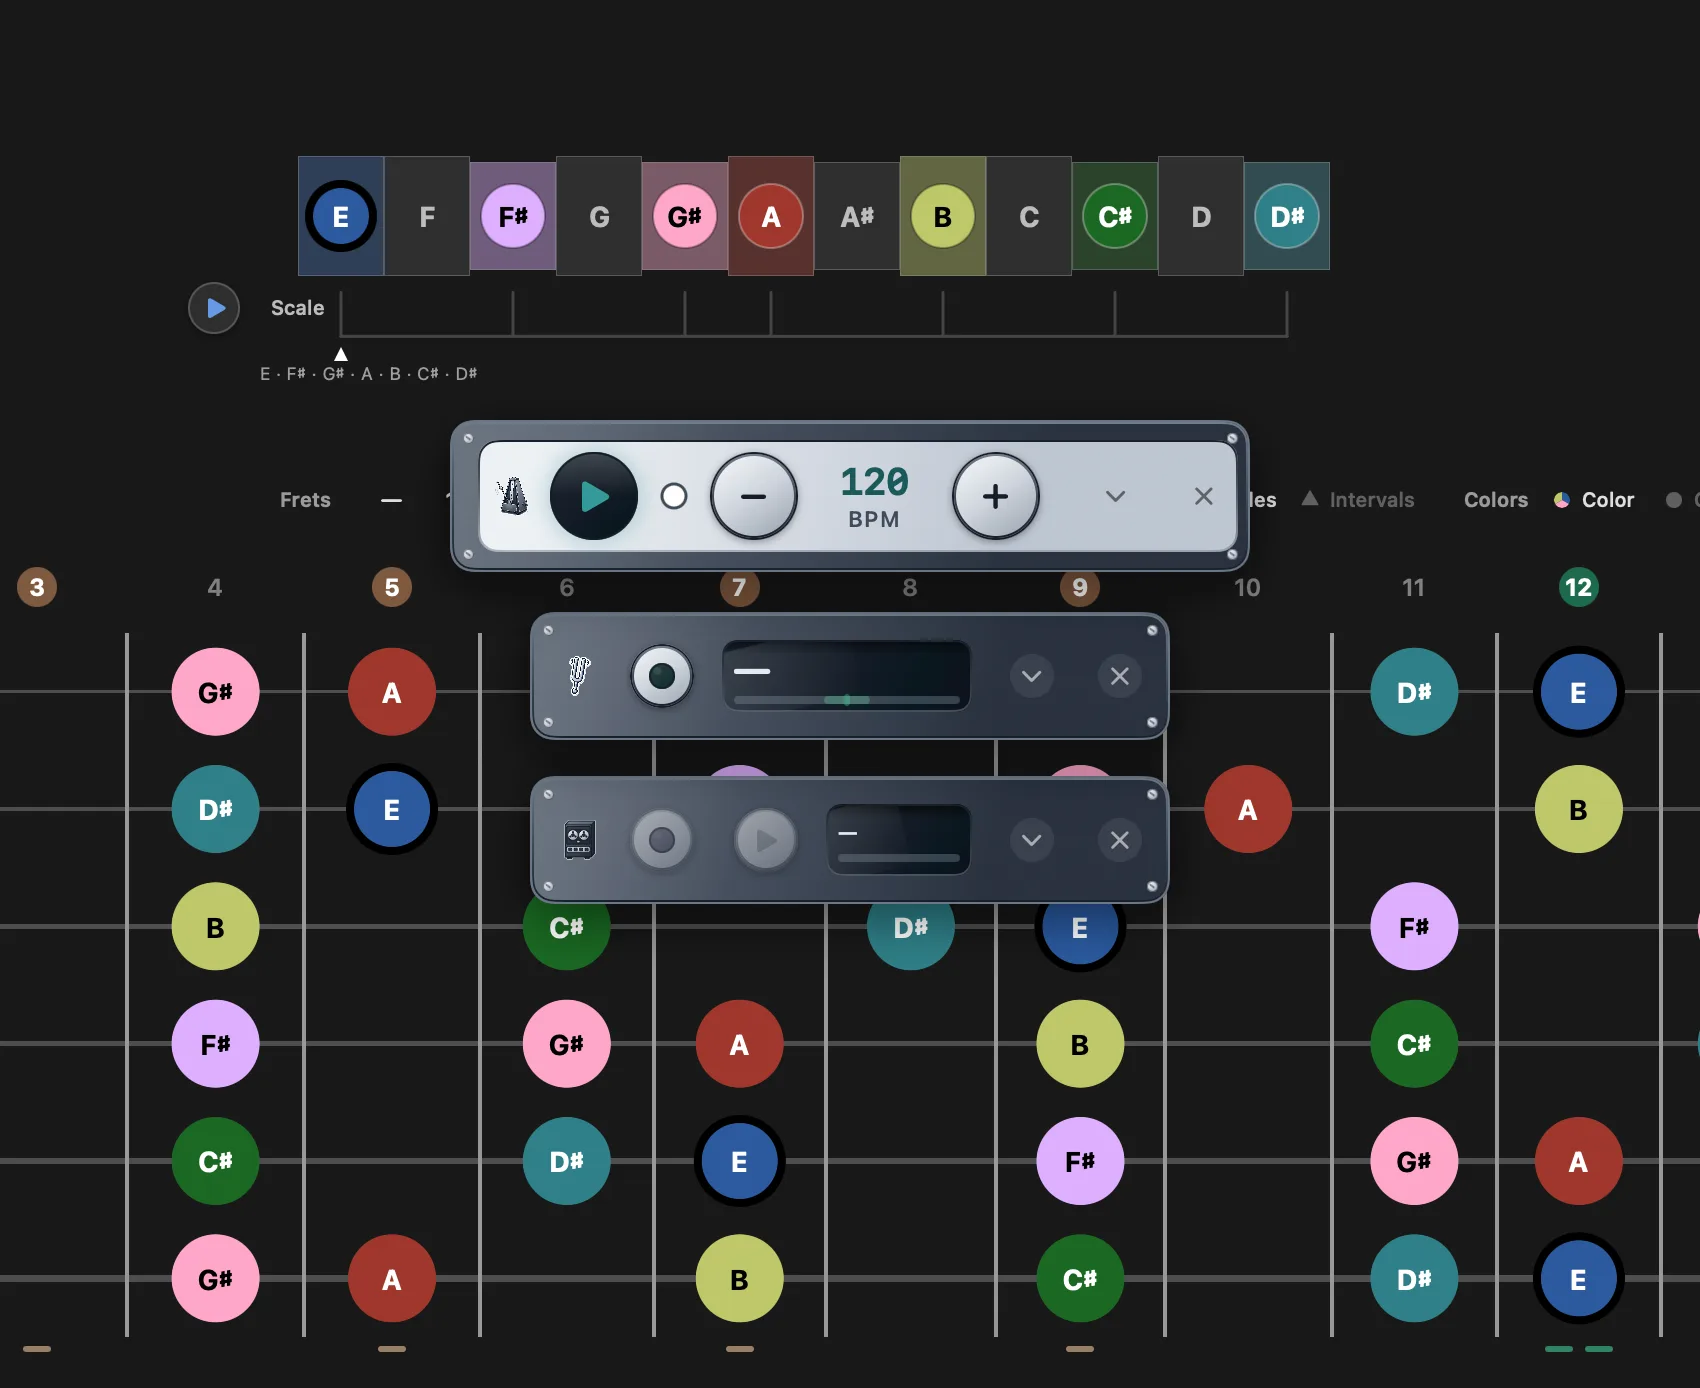Enable the A# note in the note selector row
Viewport: 1700px width, 1388px height.
857,216
